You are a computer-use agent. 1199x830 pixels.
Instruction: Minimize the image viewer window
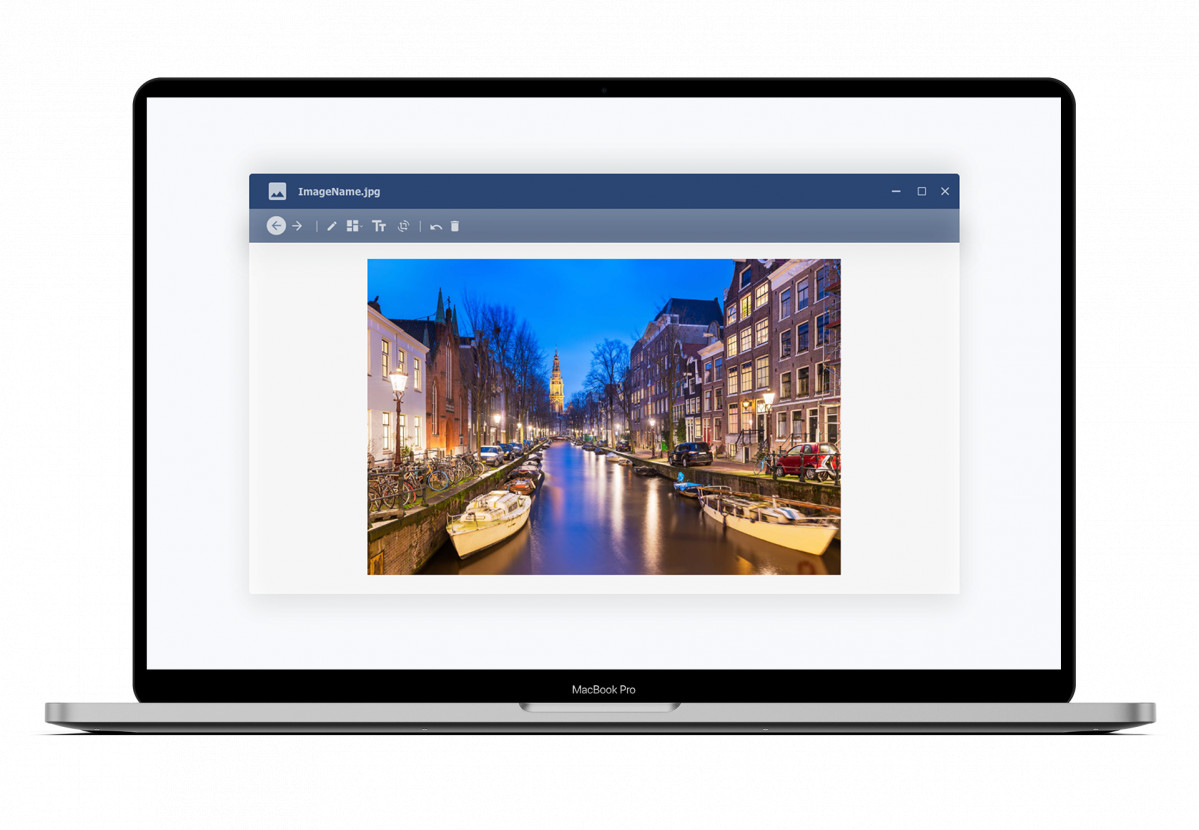(x=896, y=191)
